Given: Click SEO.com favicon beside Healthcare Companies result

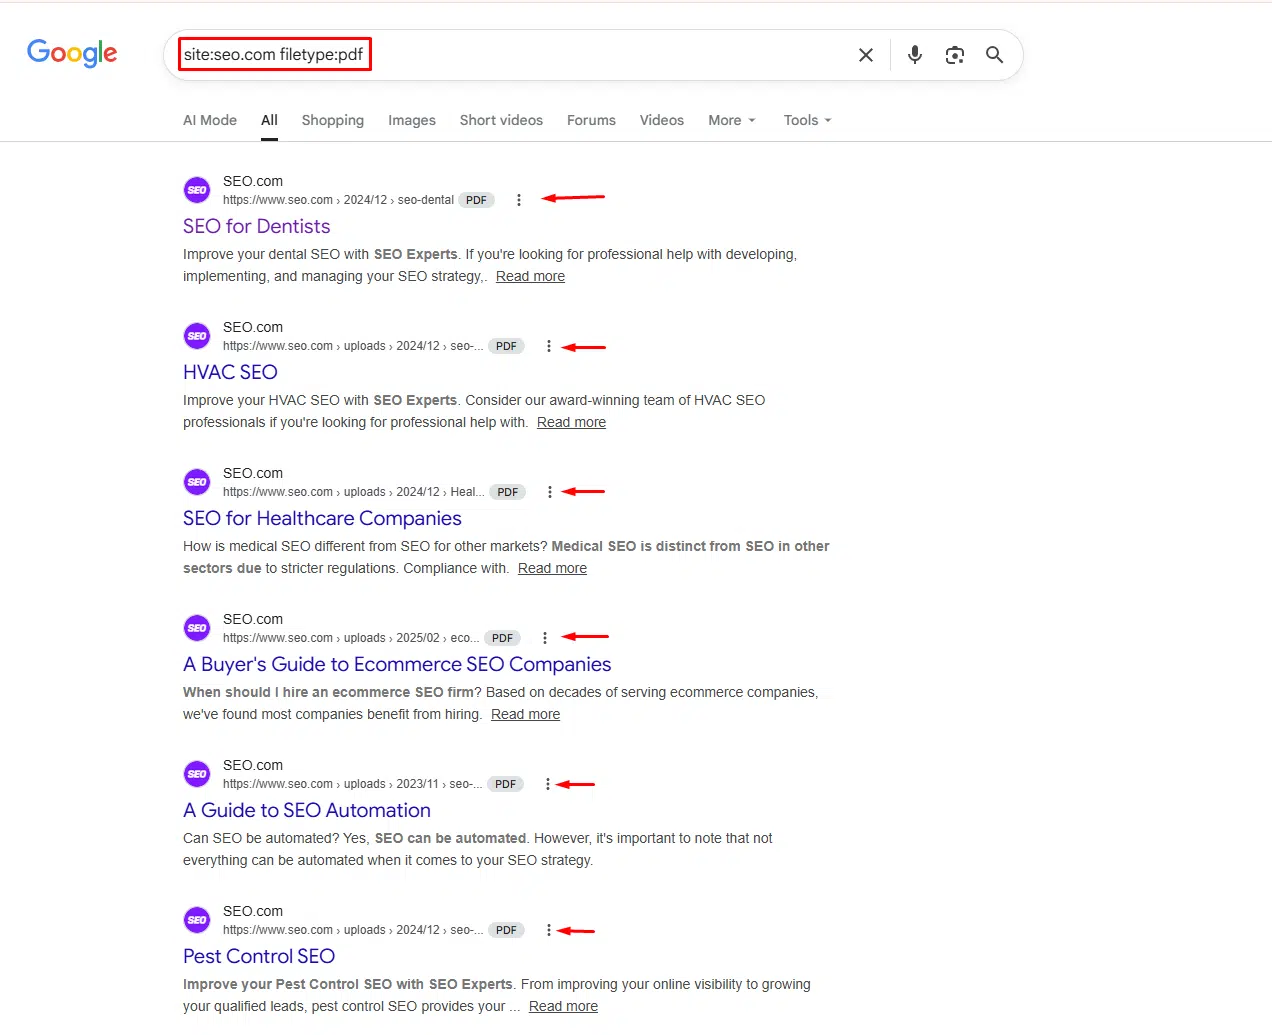Looking at the screenshot, I should click(x=197, y=482).
